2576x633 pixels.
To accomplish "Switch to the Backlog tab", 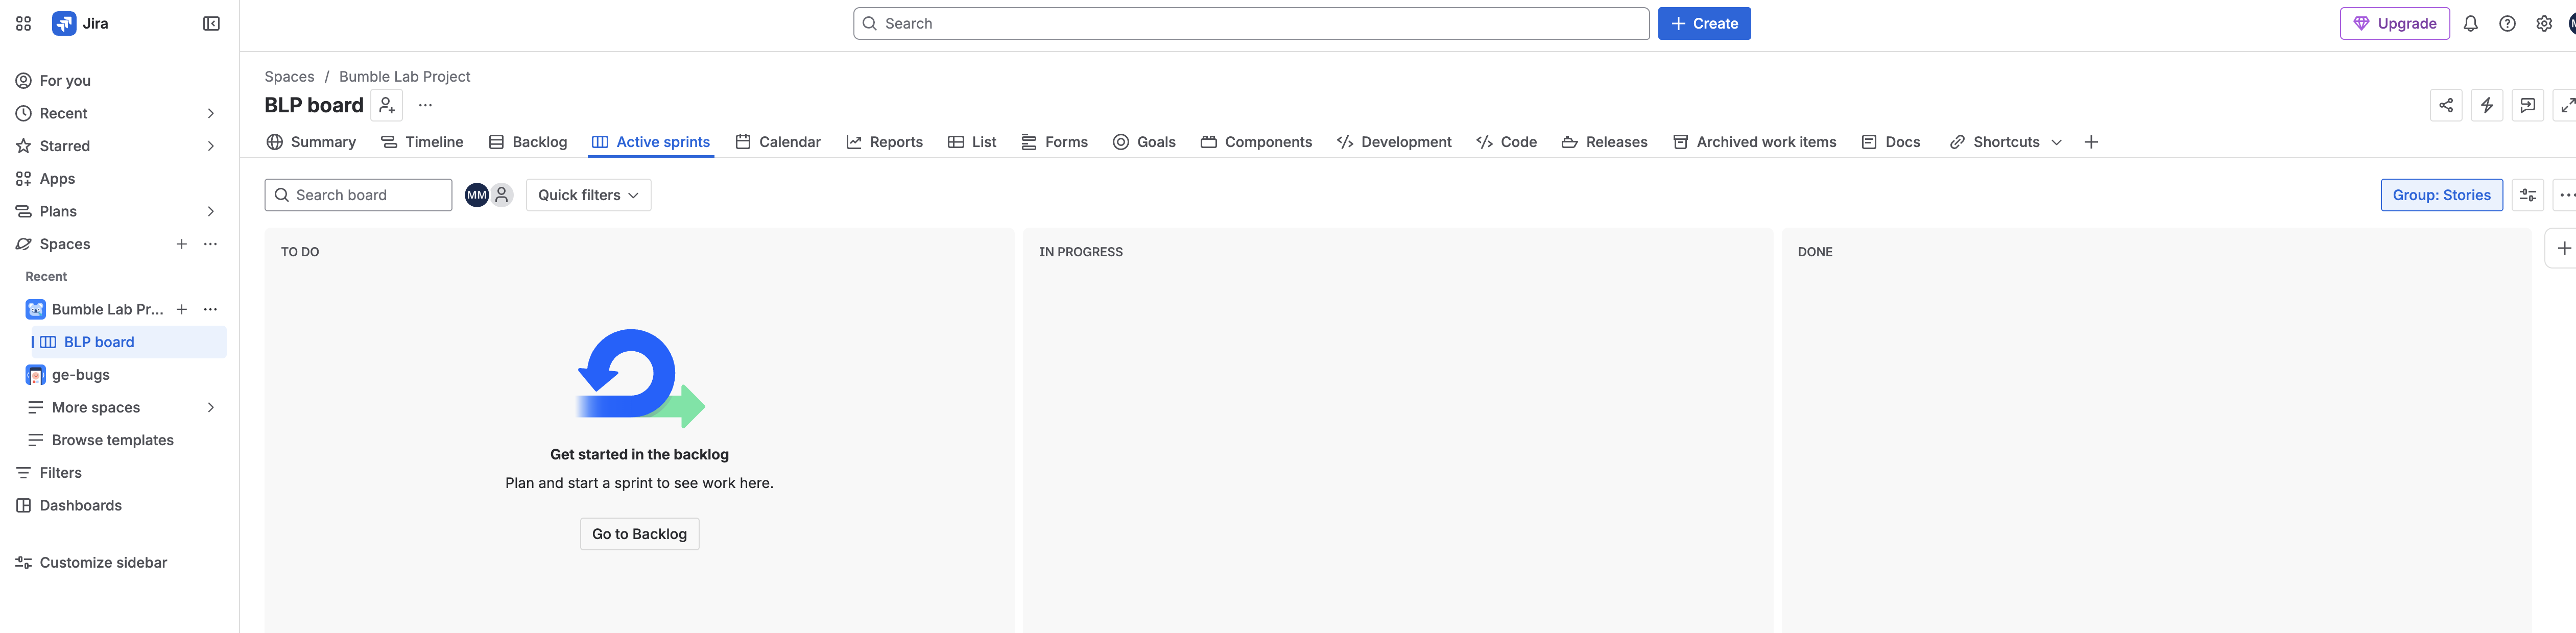I will coord(528,142).
